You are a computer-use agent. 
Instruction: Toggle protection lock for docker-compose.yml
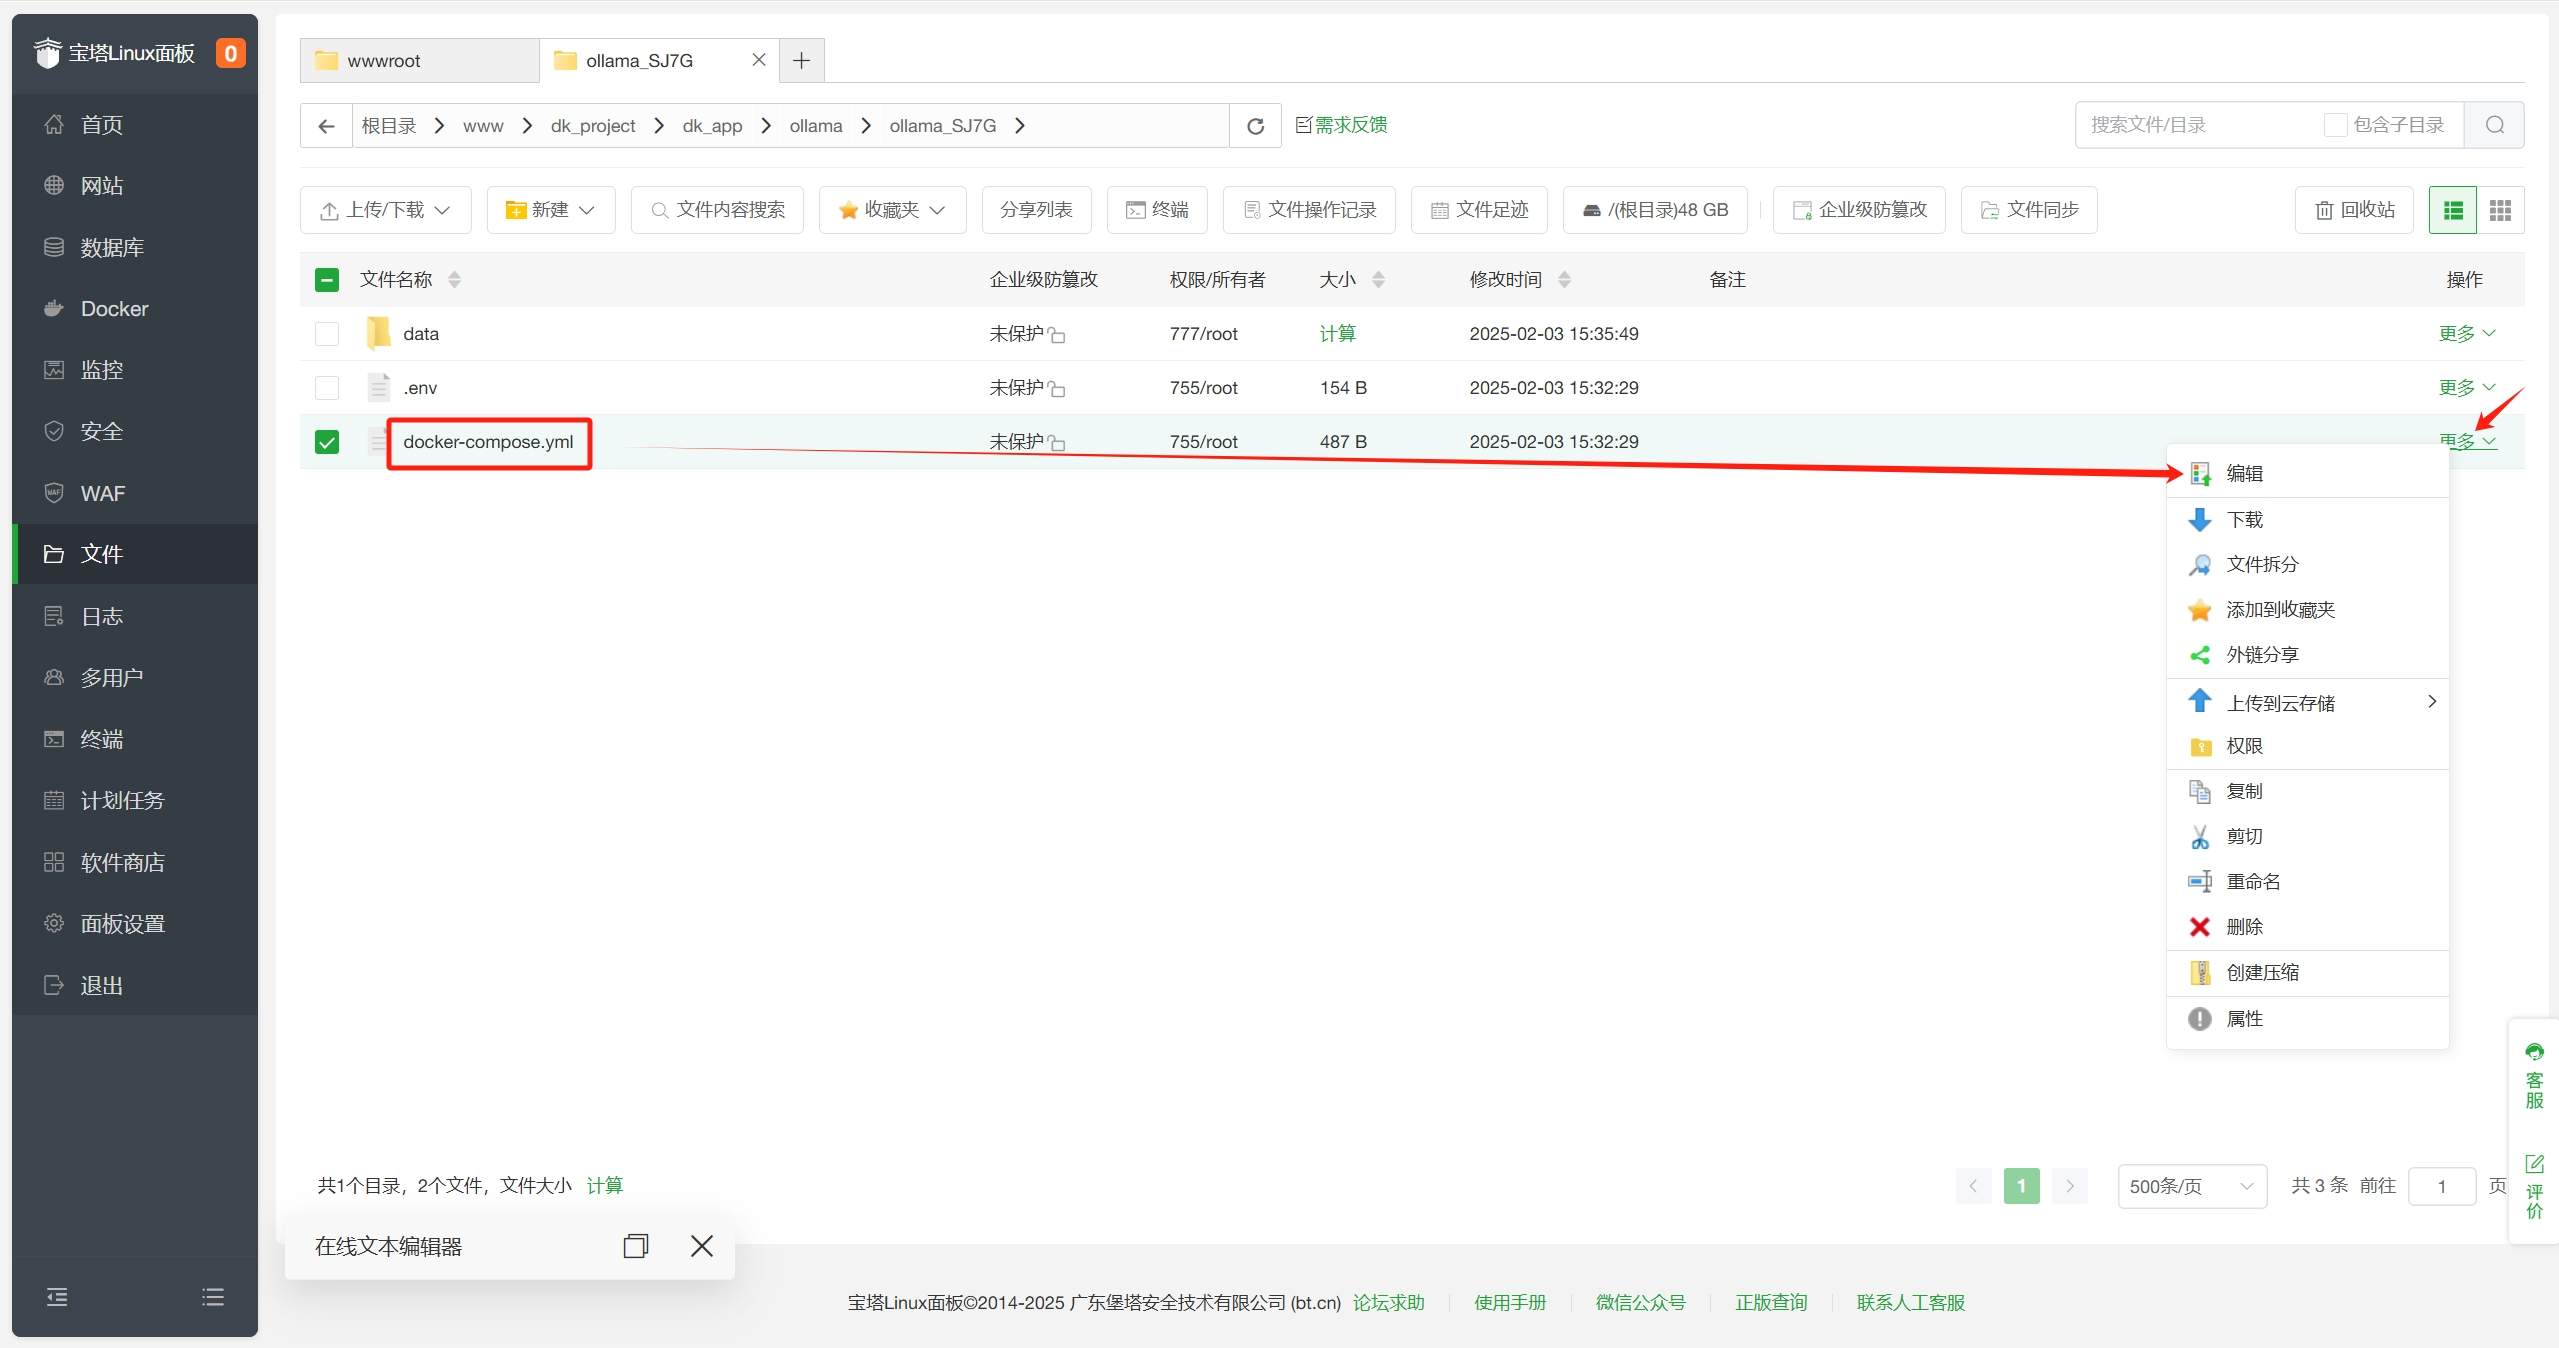tap(1057, 443)
